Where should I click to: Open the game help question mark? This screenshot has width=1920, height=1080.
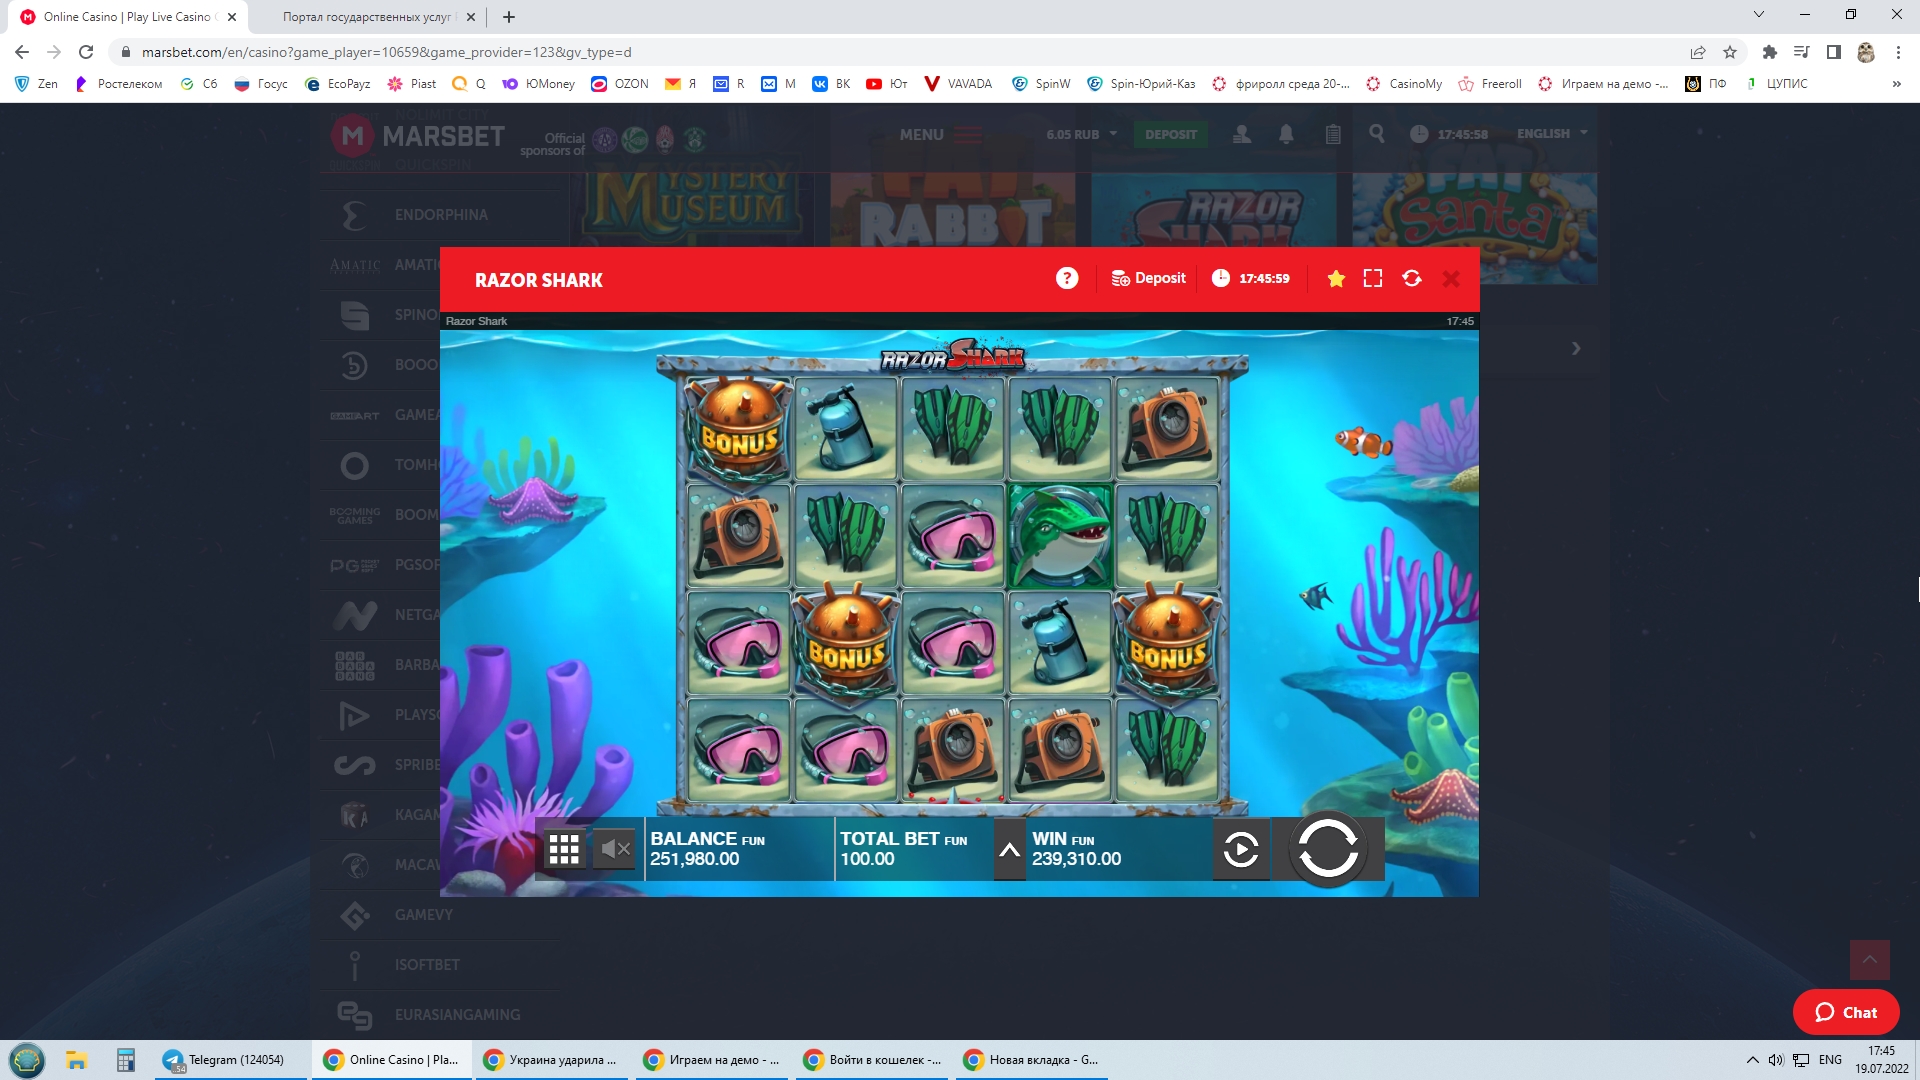pyautogui.click(x=1067, y=279)
